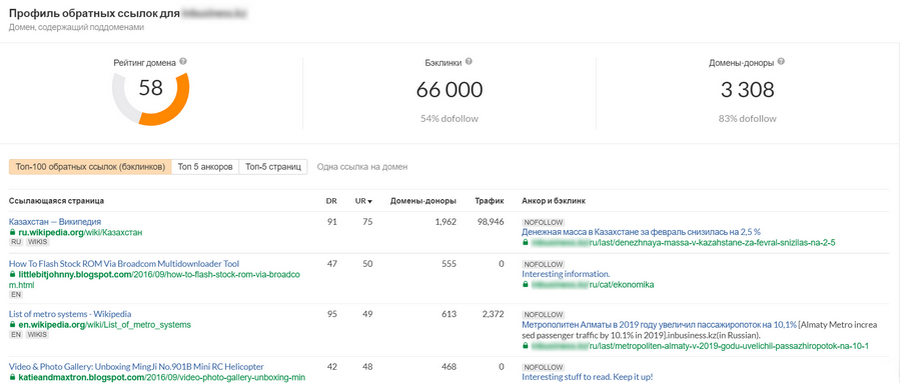This screenshot has width=900, height=383.
Task: Click the help icon beside Бэклинки
Action: pyautogui.click(x=469, y=62)
